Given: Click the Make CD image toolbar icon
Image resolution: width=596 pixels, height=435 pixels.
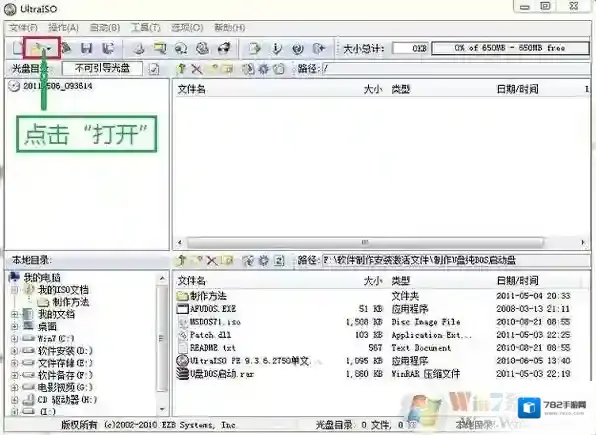Looking at the screenshot, I should 139,48.
